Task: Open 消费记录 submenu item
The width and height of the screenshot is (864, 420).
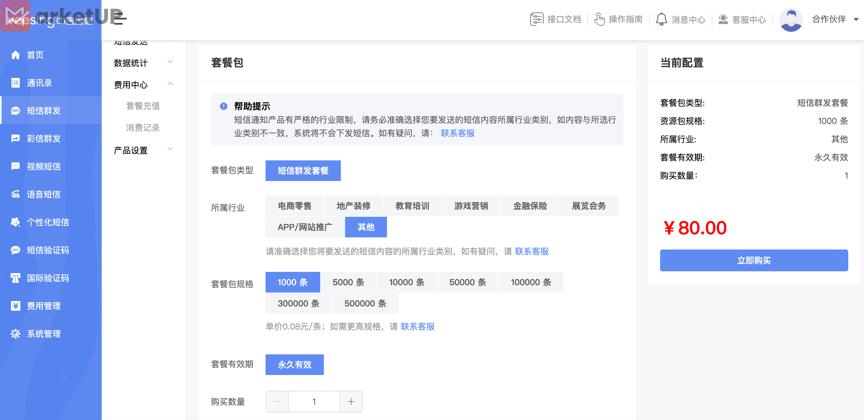Action: 143,127
